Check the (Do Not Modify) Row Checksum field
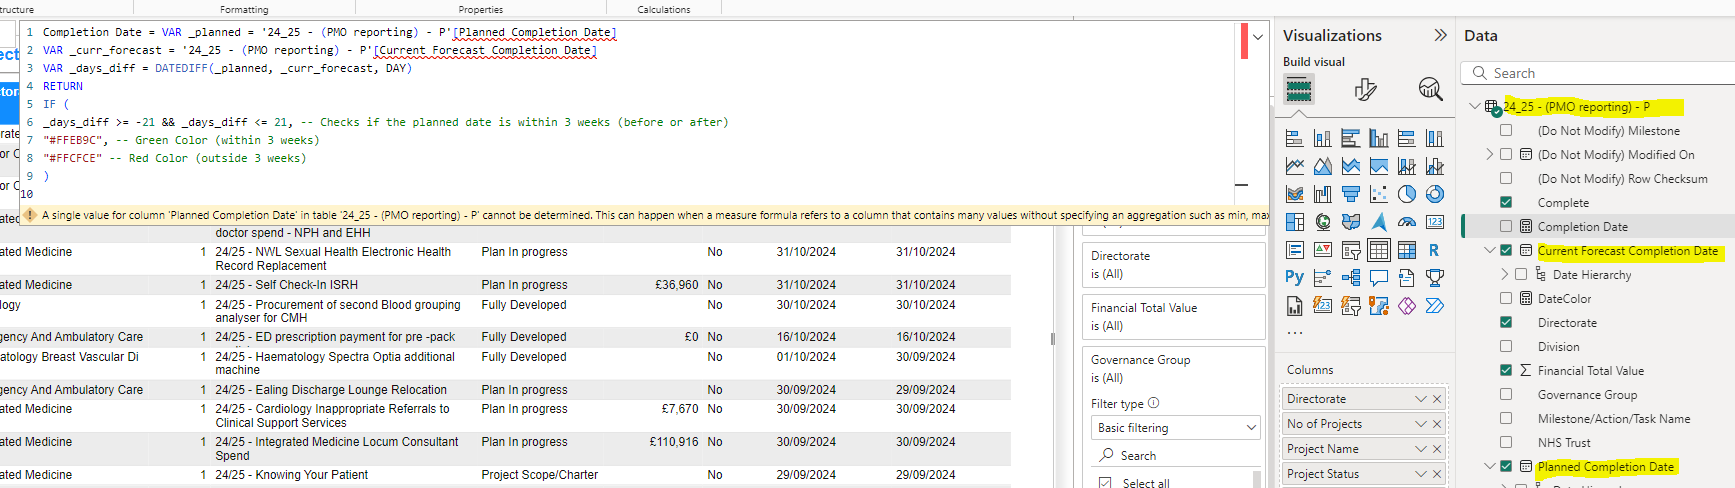The image size is (1735, 488). pyautogui.click(x=1506, y=178)
